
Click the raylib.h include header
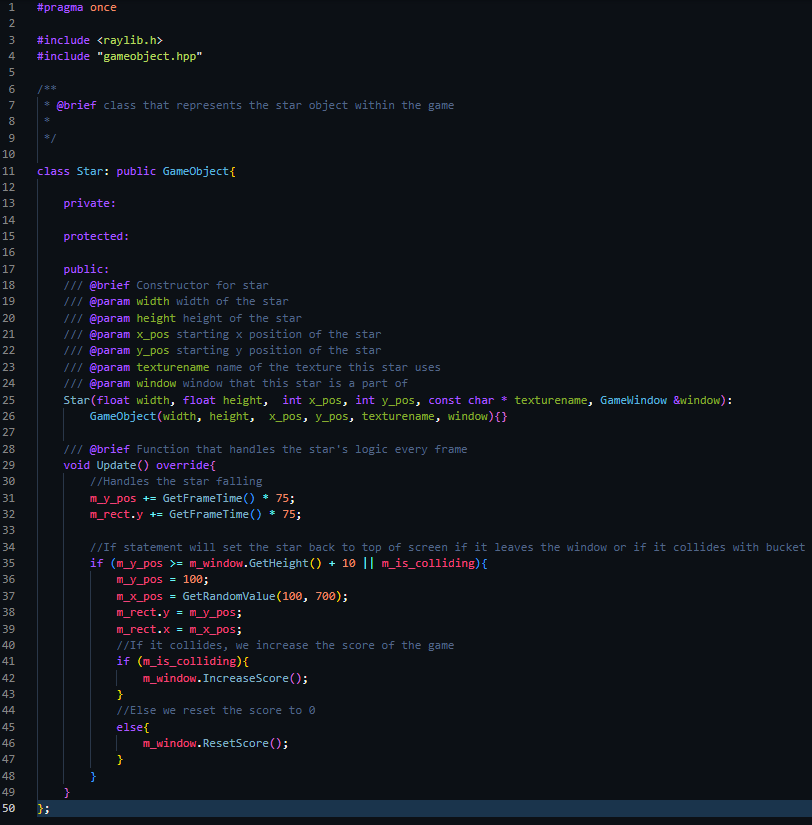(x=129, y=40)
